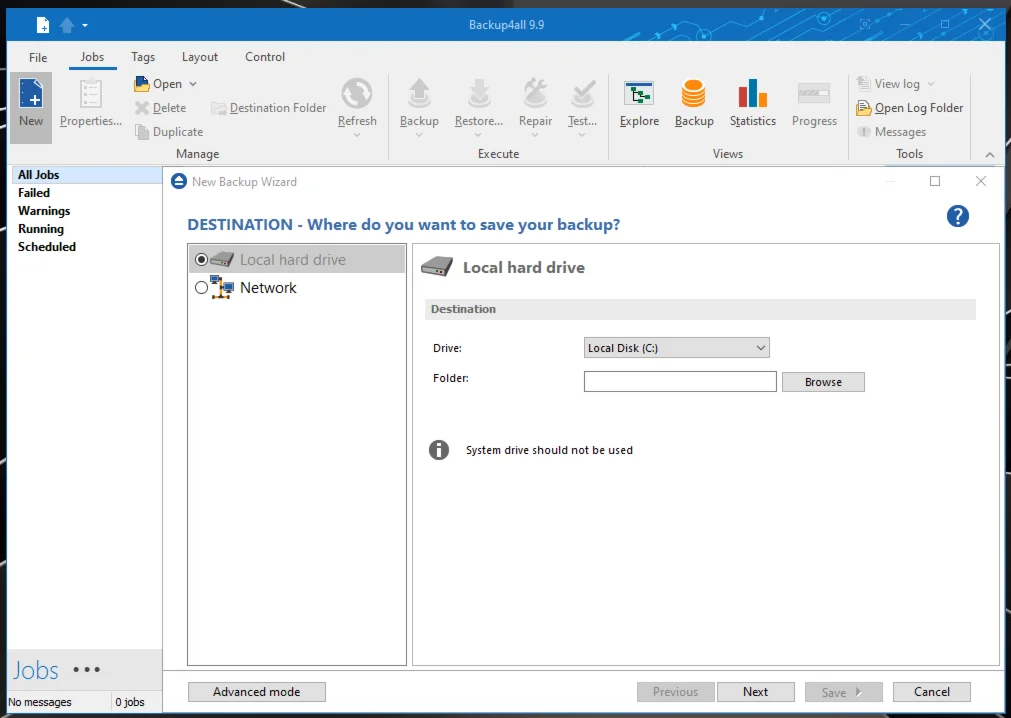Expand the Drive dropdown showing Local Disk (C:)
The width and height of the screenshot is (1011, 718).
click(x=676, y=348)
